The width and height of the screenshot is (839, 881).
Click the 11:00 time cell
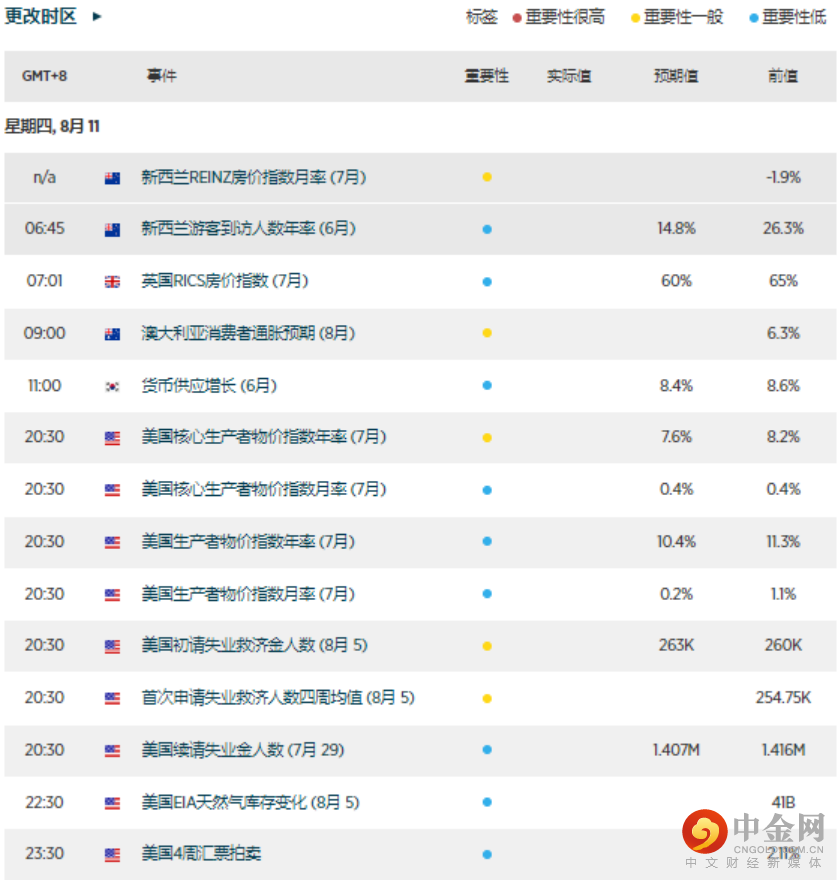click(x=44, y=385)
